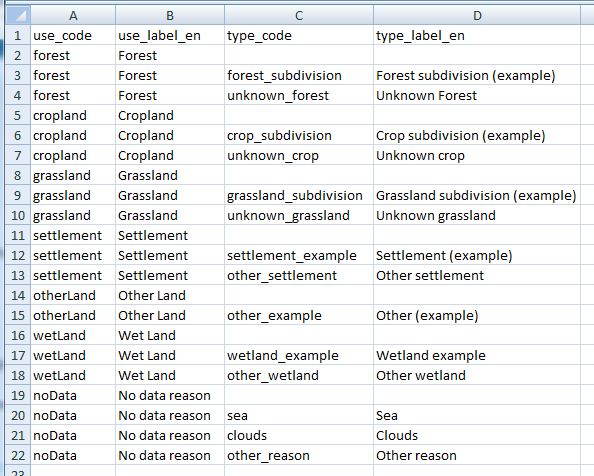Select column C header
This screenshot has width=594, height=476.
(x=299, y=15)
